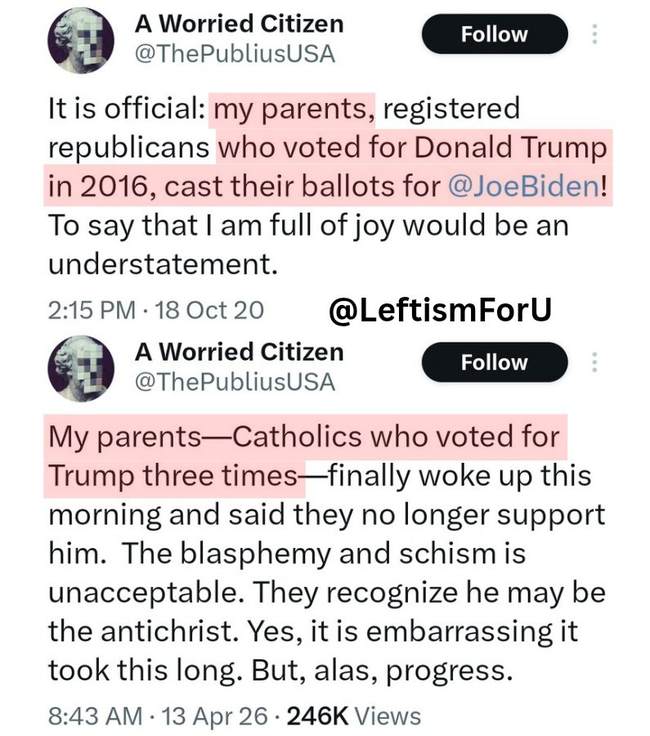Image resolution: width=650 pixels, height=736 pixels.
Task: Click the bottom tweet's "A Worried Citizen" name
Action: [238, 351]
